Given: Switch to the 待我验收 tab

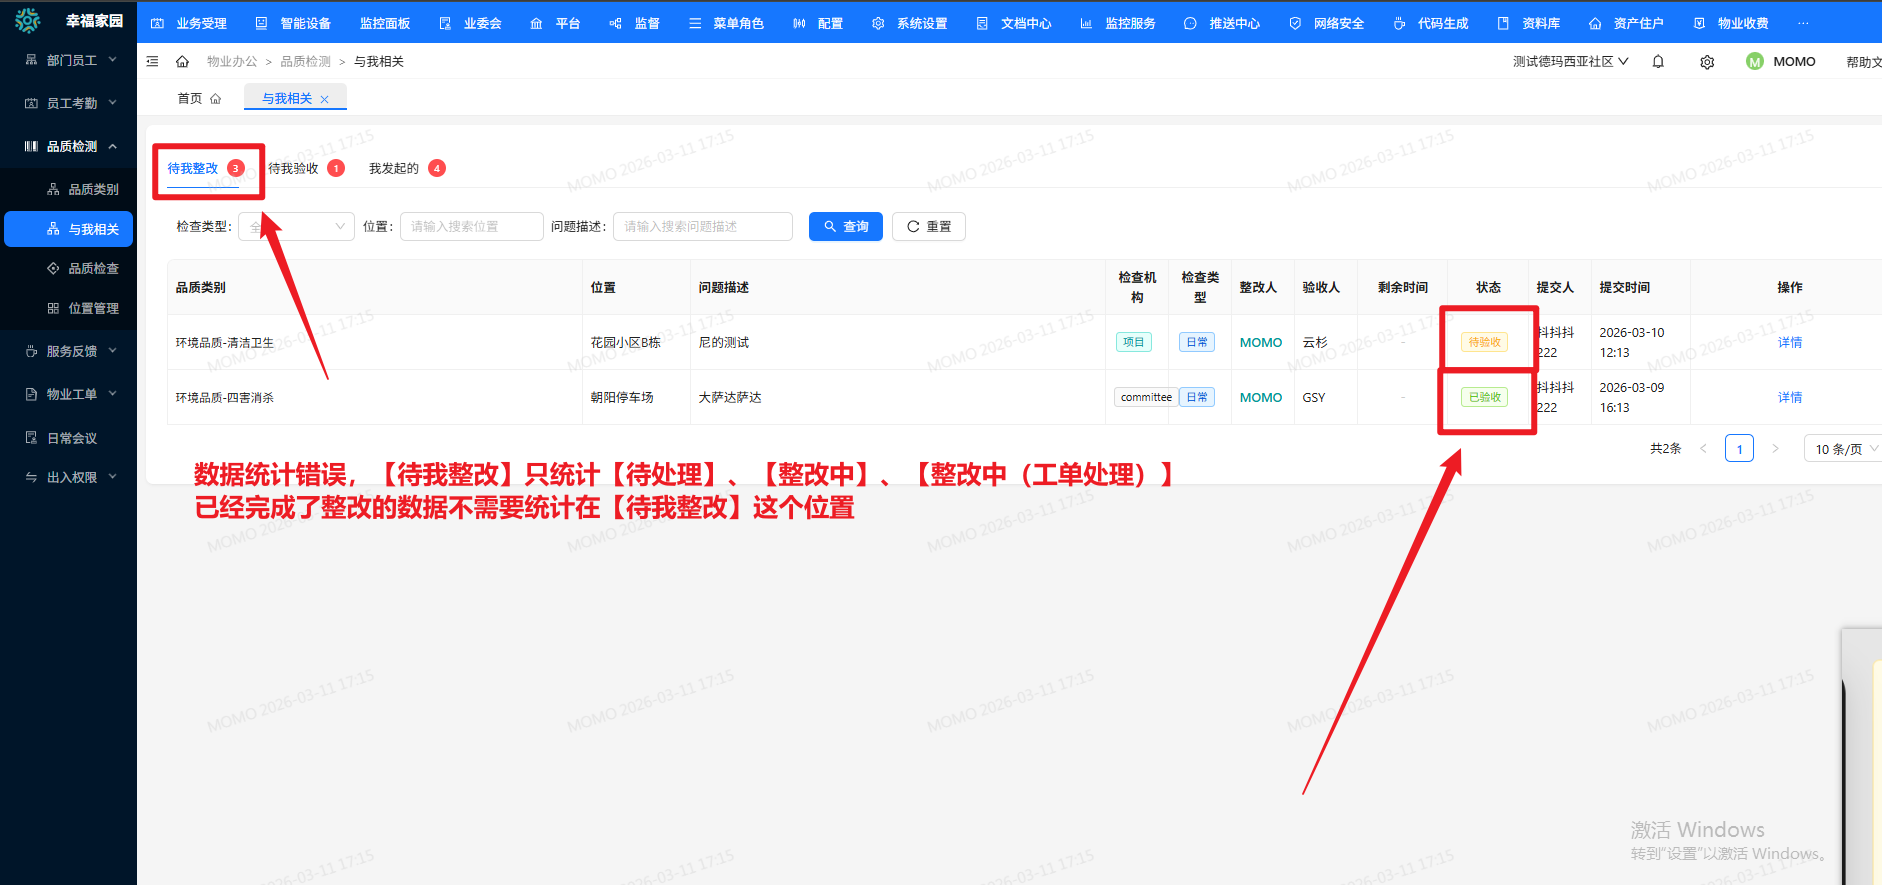Looking at the screenshot, I should coord(294,168).
